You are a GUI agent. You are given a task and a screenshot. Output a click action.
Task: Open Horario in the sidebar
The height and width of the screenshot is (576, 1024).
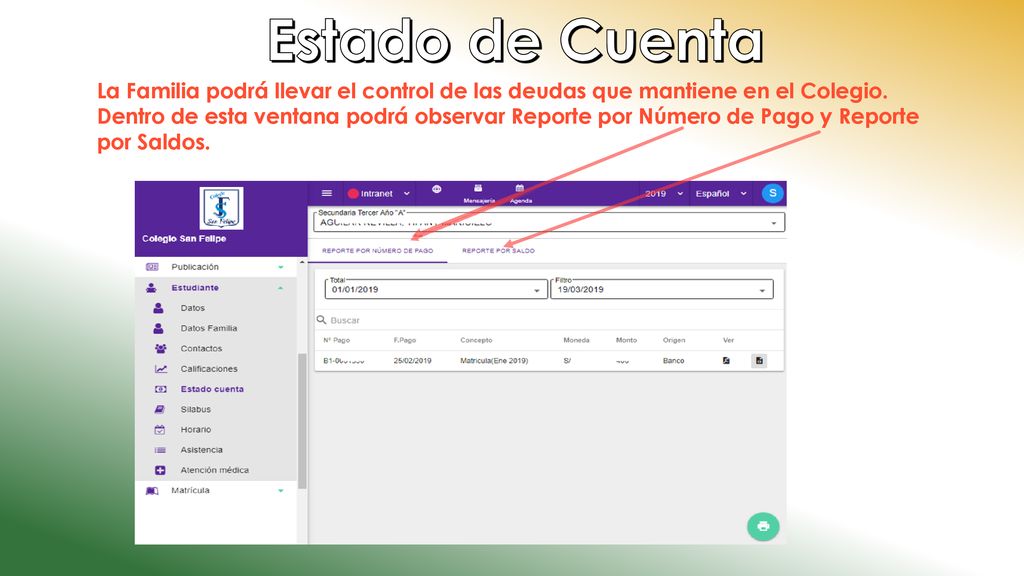point(196,429)
